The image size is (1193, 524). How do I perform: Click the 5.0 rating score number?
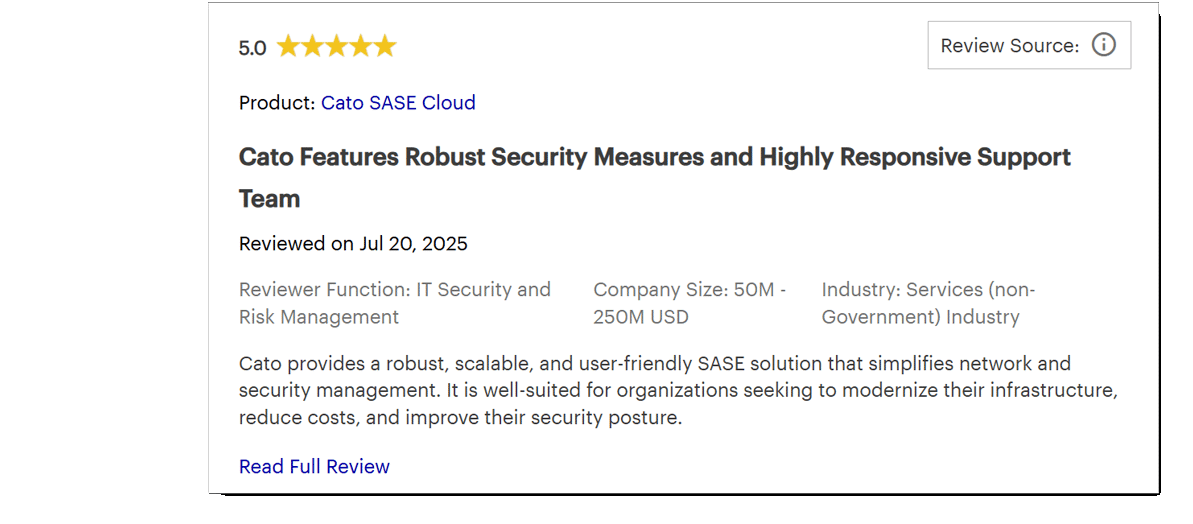pos(252,48)
